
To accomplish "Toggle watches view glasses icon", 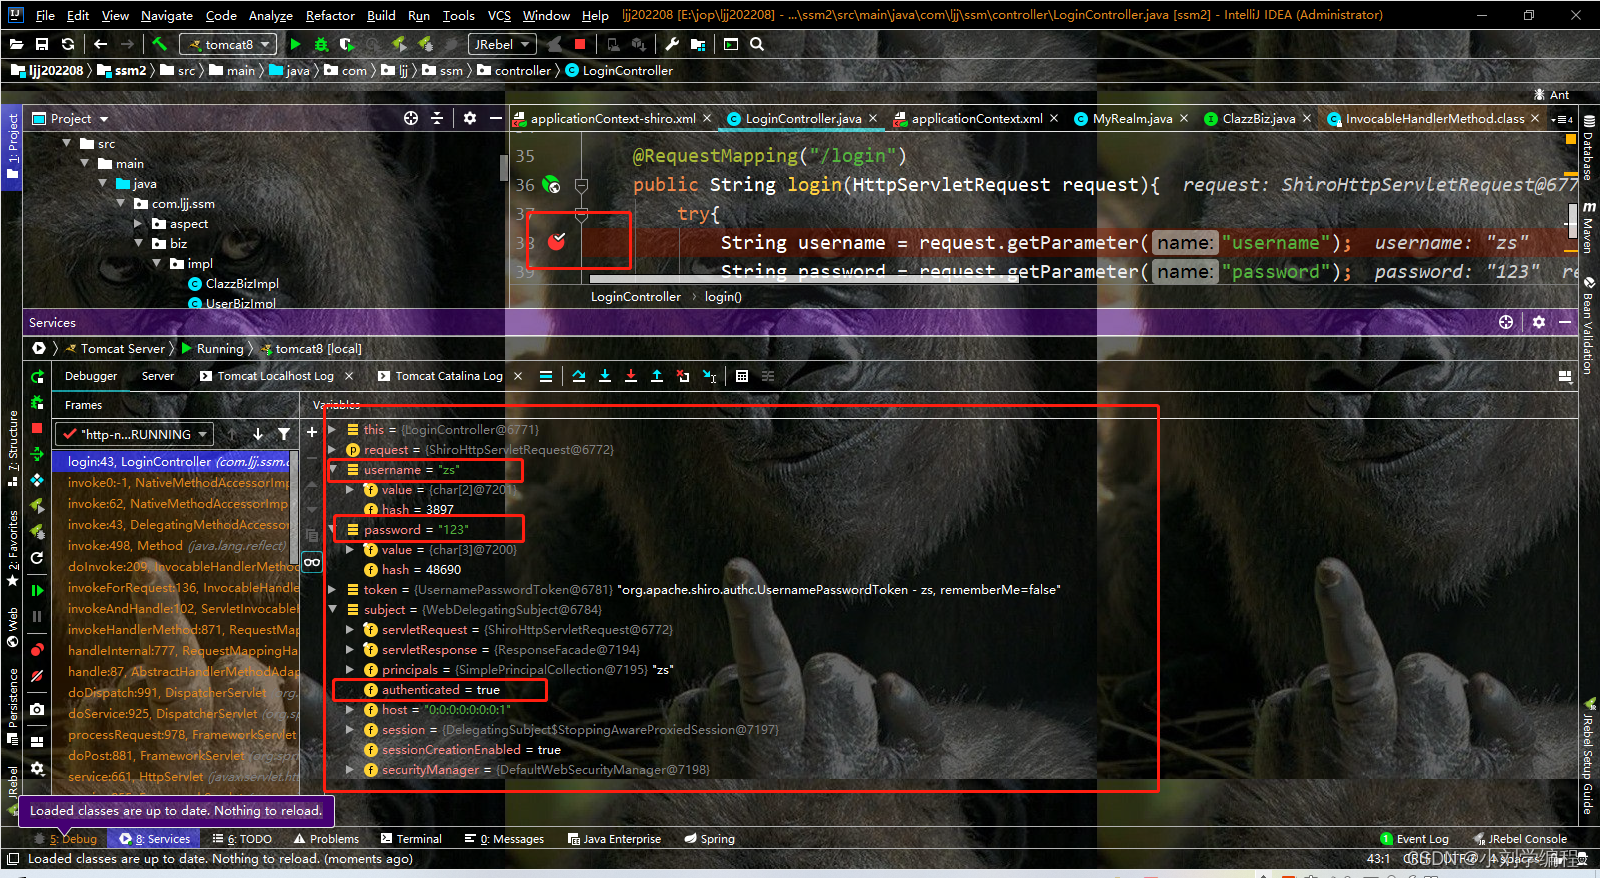I will point(312,562).
